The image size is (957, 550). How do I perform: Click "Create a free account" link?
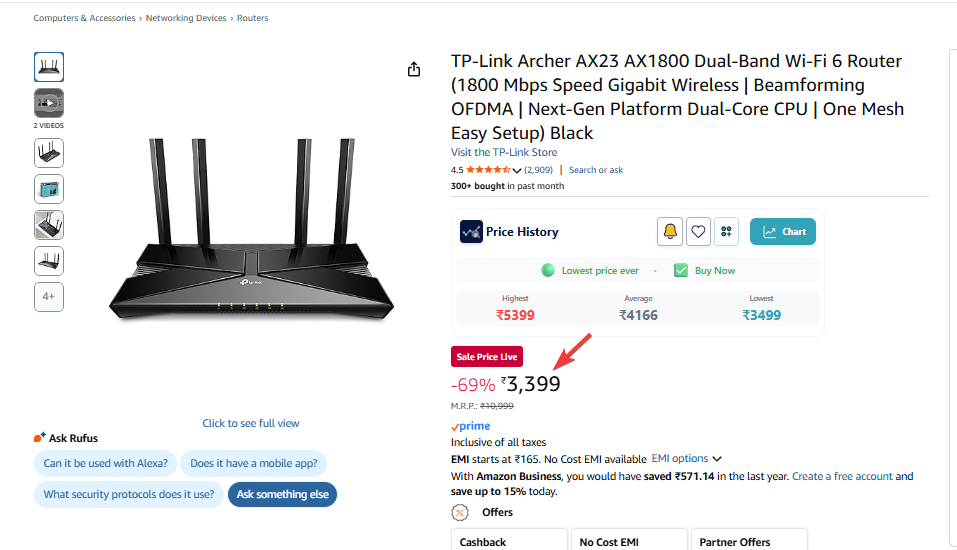[x=842, y=477]
